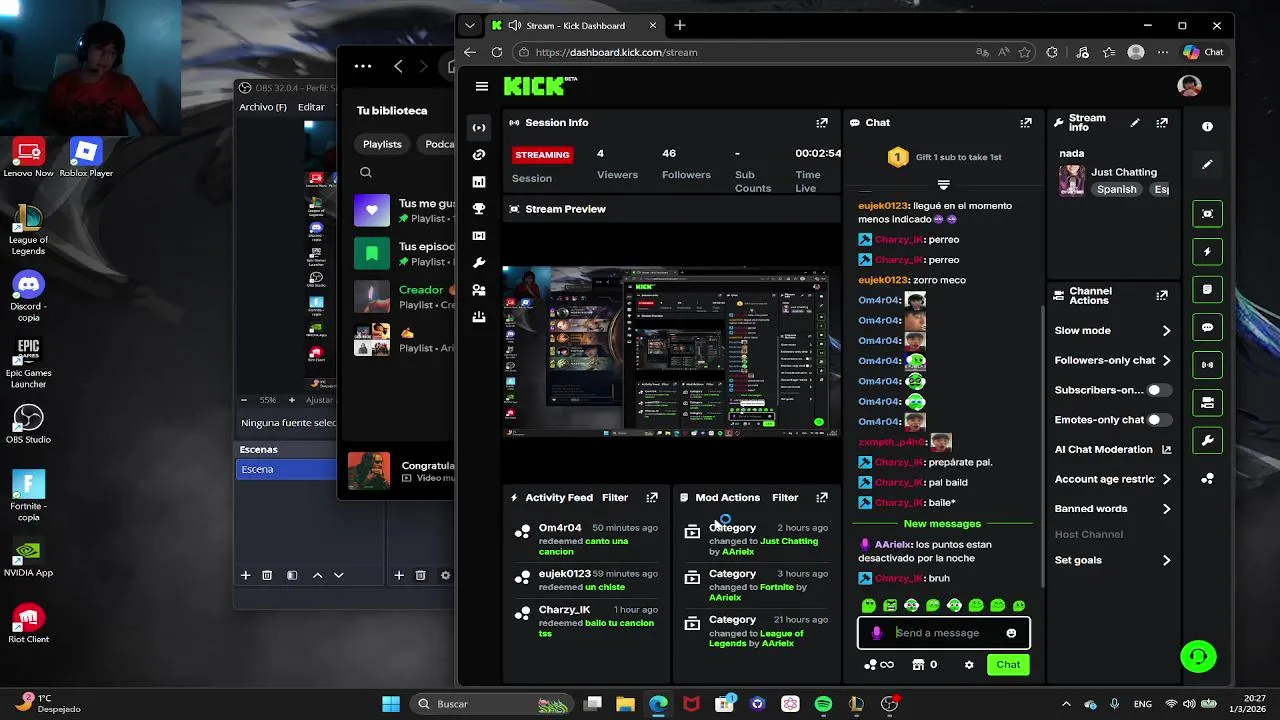Select Escena in OBS scenes list
1280x720 pixels.
pyautogui.click(x=287, y=469)
